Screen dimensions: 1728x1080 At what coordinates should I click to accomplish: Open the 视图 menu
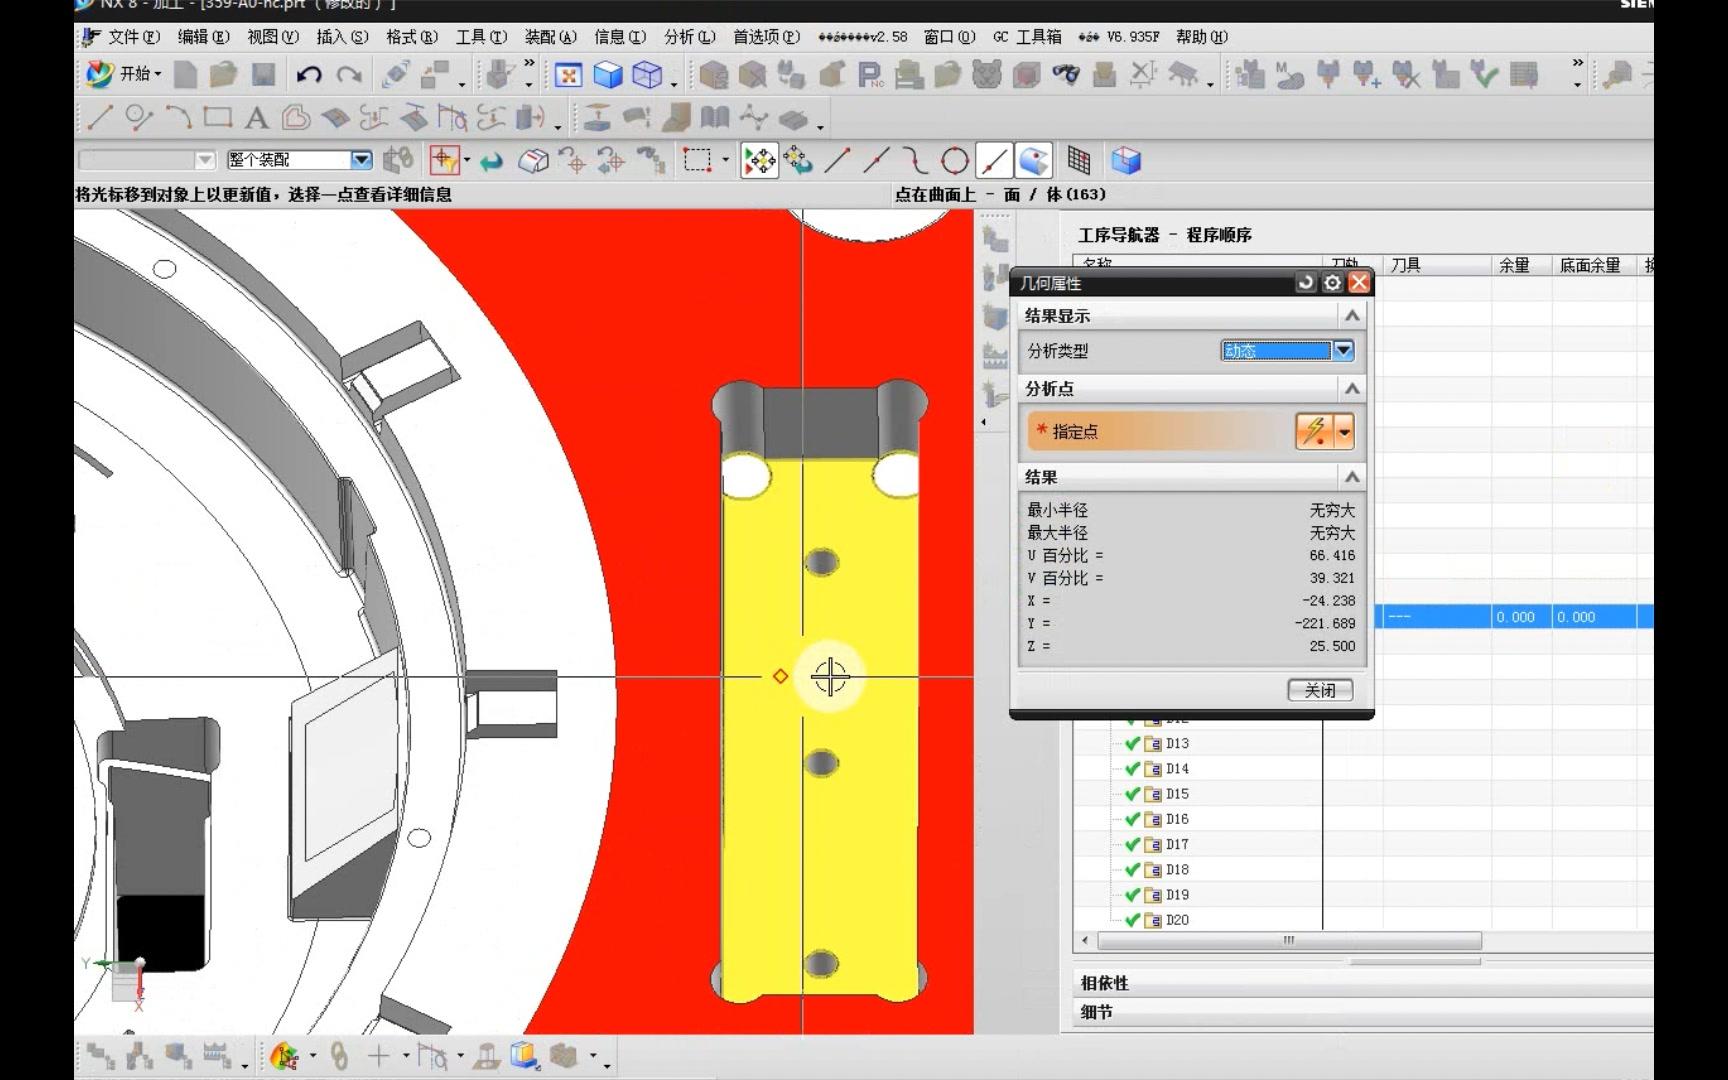click(x=273, y=37)
